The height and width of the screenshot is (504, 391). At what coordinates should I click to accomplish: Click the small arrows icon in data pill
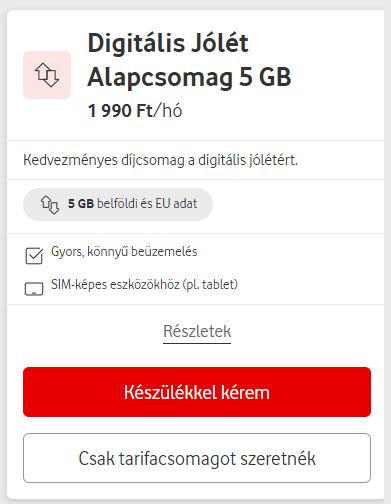50,205
